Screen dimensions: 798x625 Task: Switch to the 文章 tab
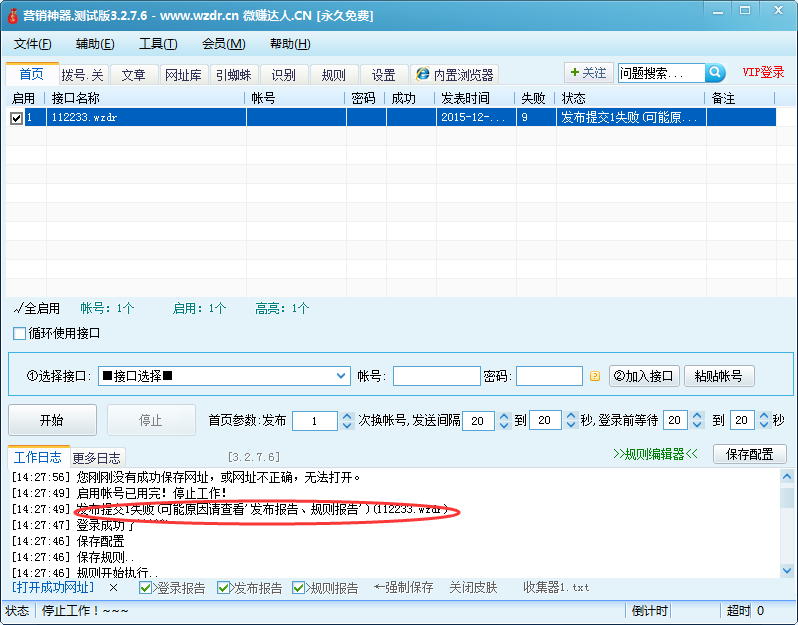[133, 75]
